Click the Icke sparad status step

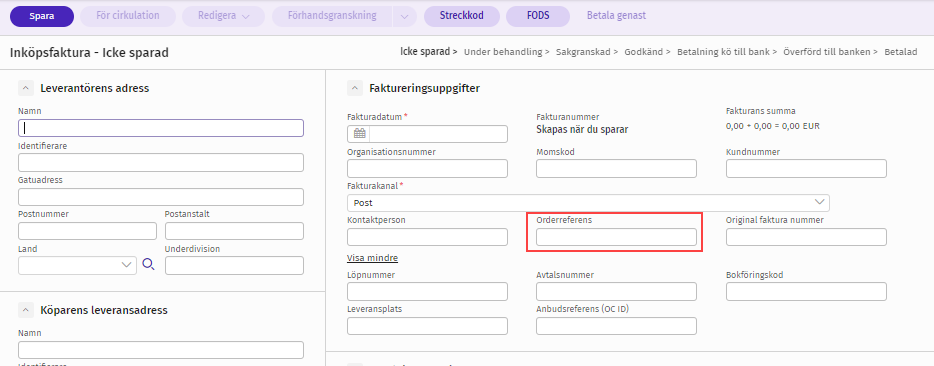click(x=425, y=51)
